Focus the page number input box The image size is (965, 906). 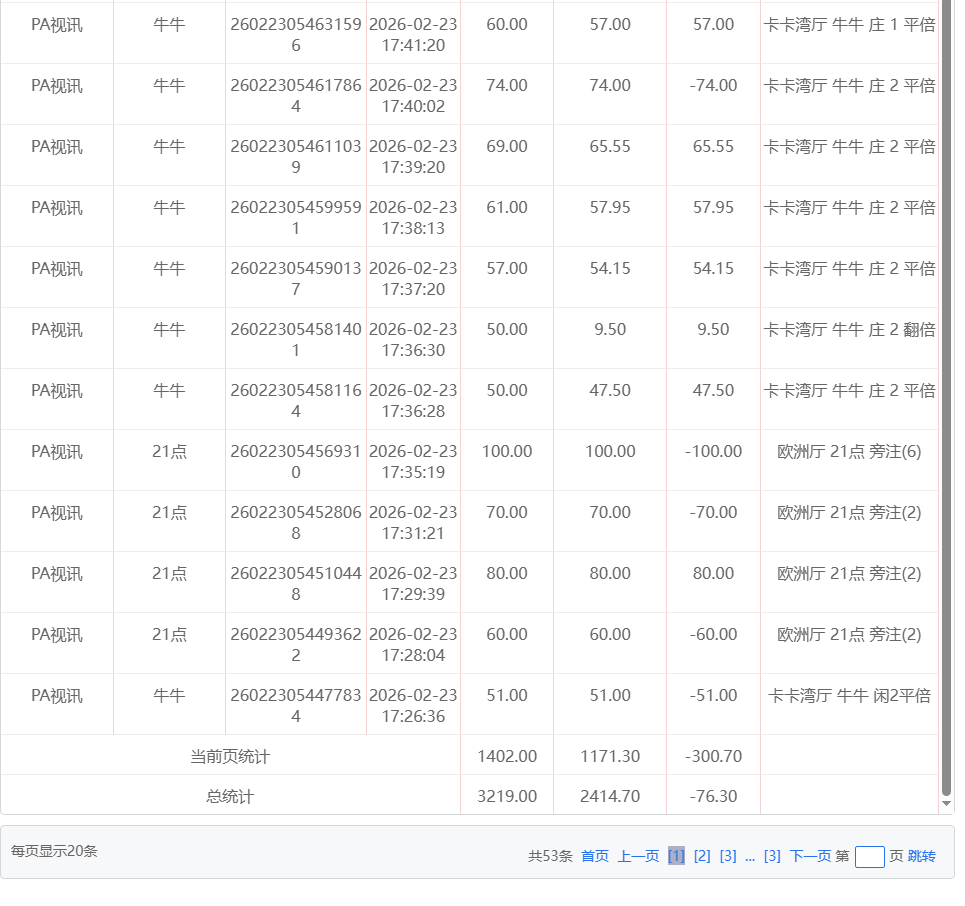[x=869, y=857]
